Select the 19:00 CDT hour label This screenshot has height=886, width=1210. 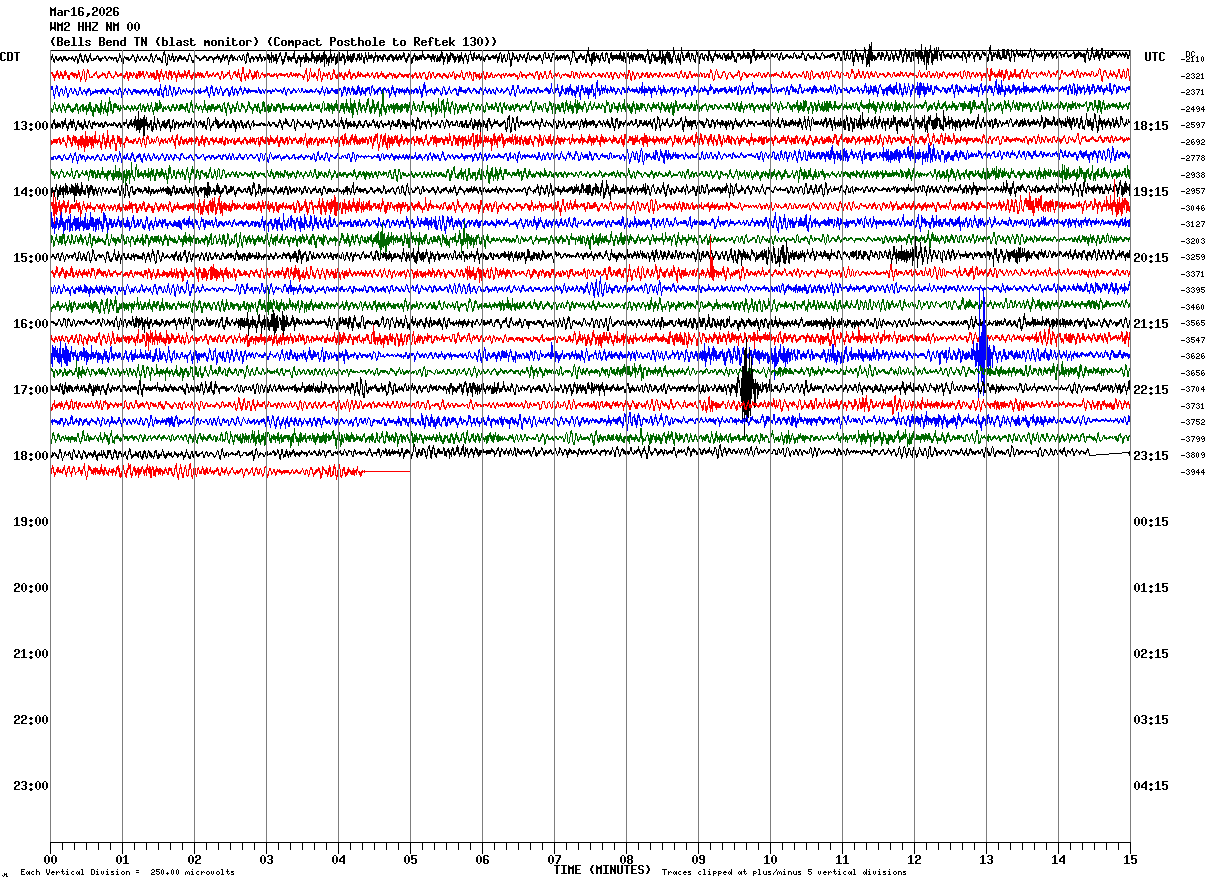[30, 522]
